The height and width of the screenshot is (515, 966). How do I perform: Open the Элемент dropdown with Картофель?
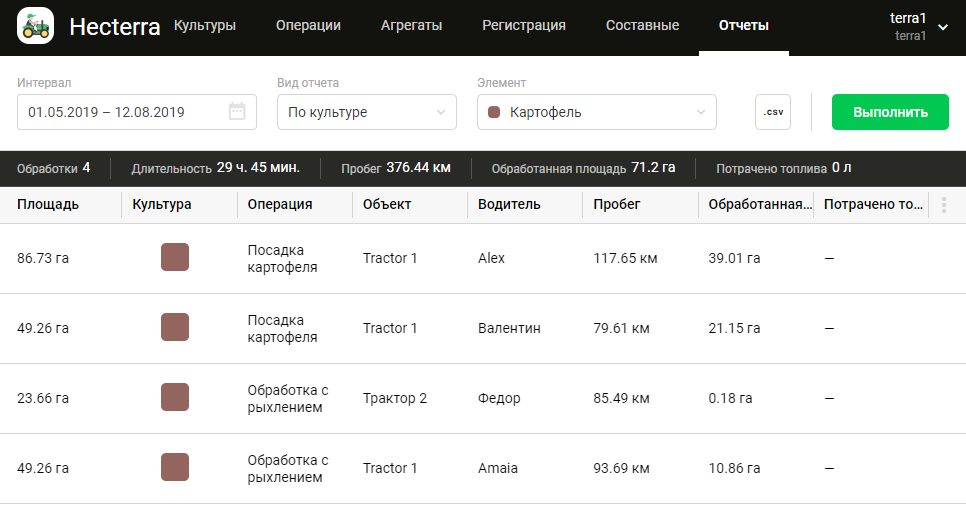click(596, 112)
